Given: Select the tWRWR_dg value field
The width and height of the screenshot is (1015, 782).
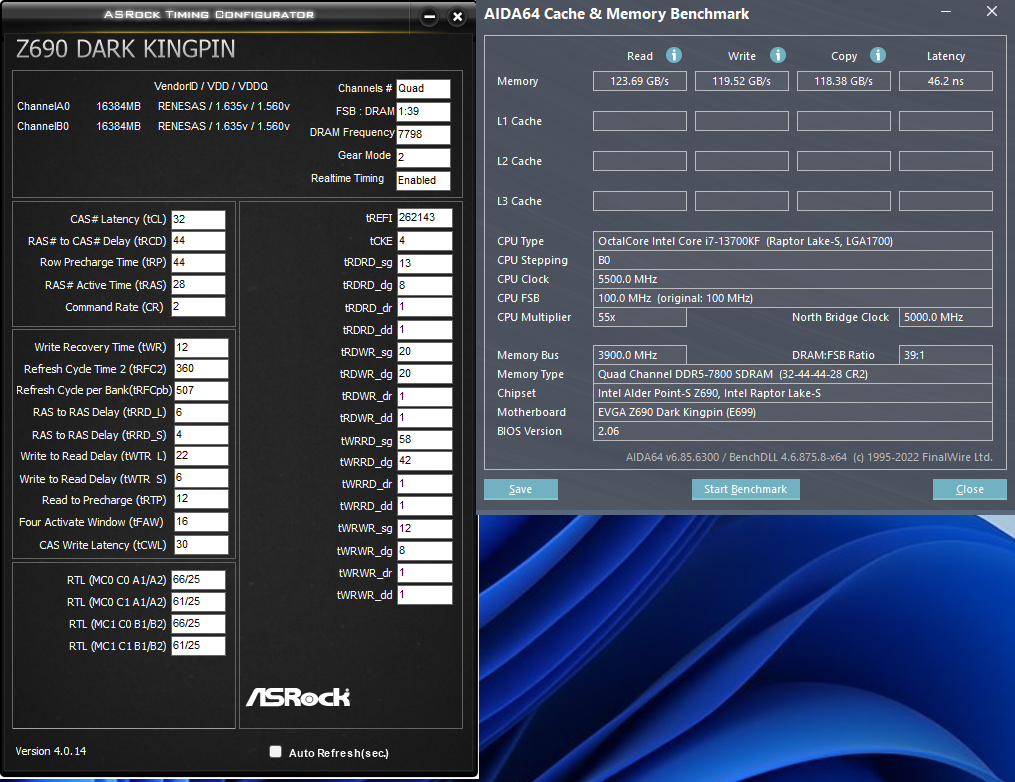Looking at the screenshot, I should click(425, 551).
